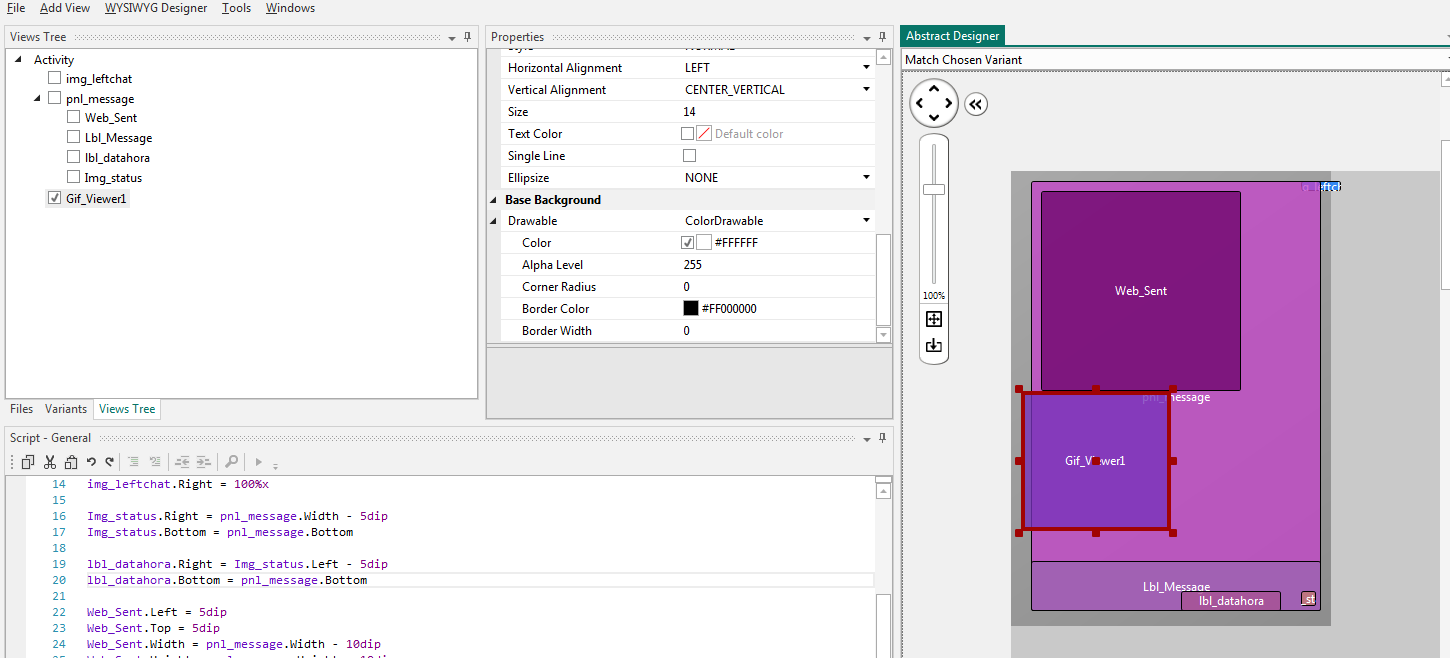Viewport: 1450px width, 658px height.
Task: Click the uncomment lines icon
Action: click(155, 462)
